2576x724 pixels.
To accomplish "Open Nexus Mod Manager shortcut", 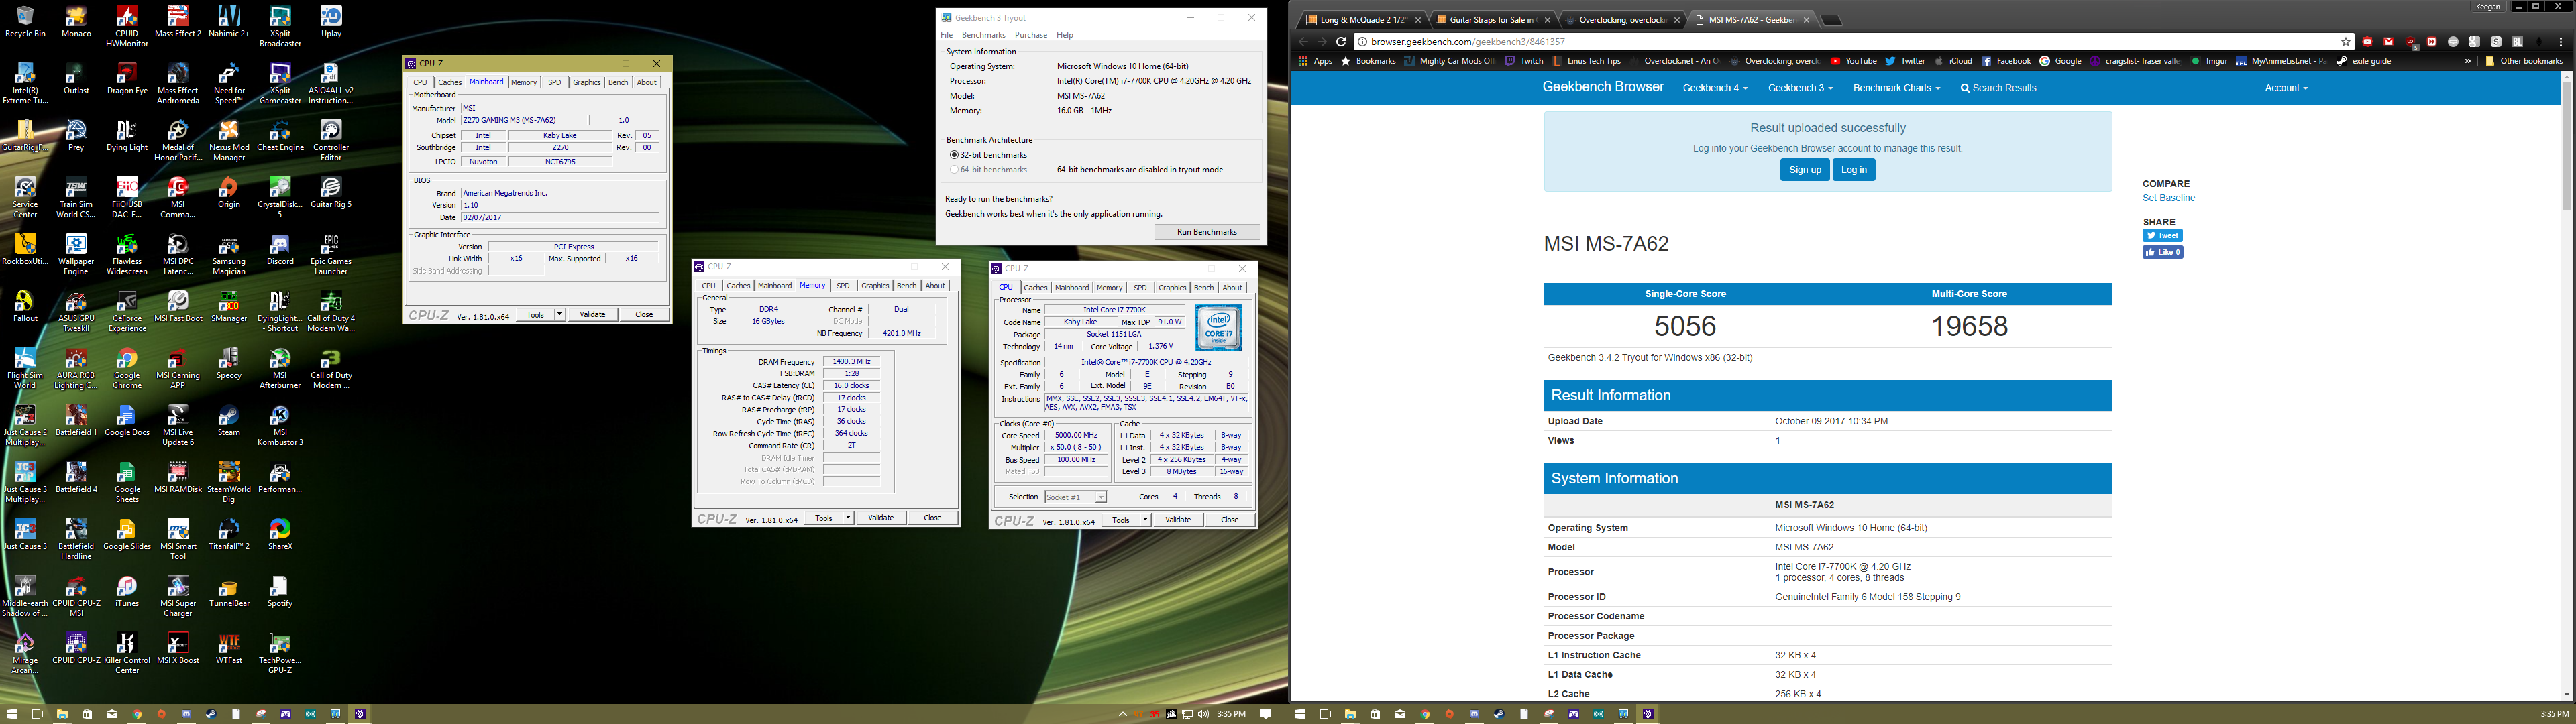I will [229, 141].
